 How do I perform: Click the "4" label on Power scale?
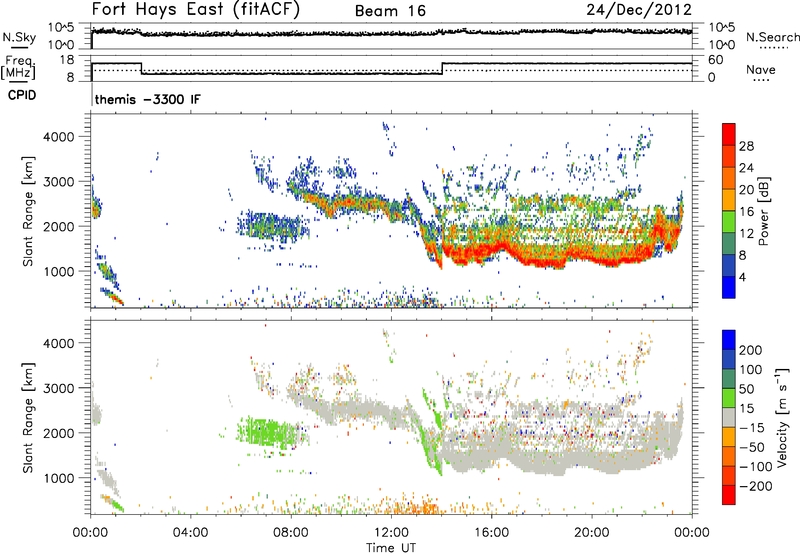[x=742, y=277]
